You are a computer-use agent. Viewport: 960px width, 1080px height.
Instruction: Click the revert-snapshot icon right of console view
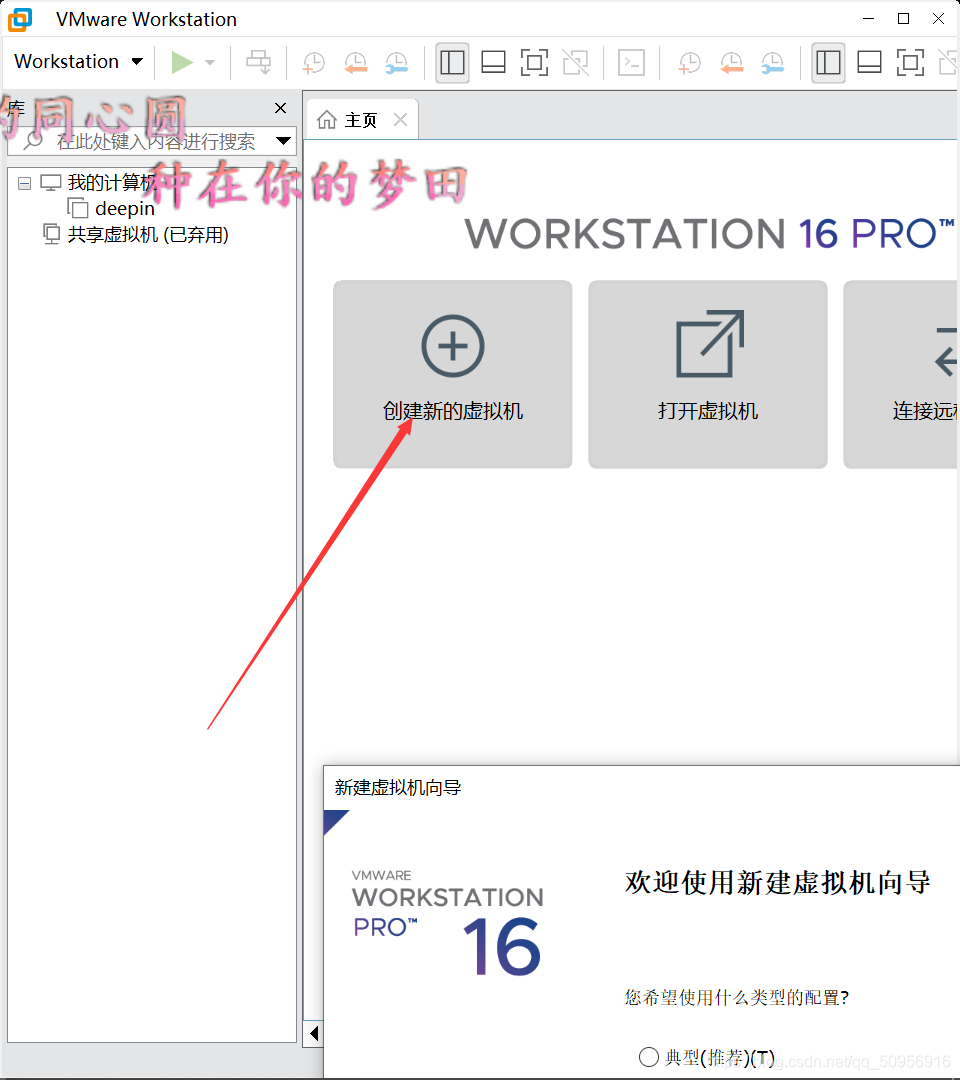tap(731, 63)
